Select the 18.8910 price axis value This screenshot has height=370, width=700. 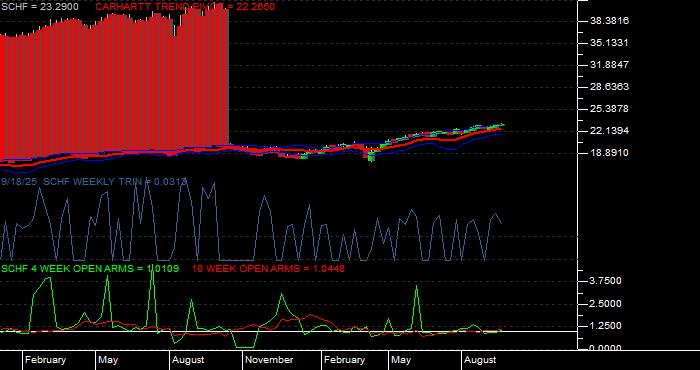pos(609,153)
